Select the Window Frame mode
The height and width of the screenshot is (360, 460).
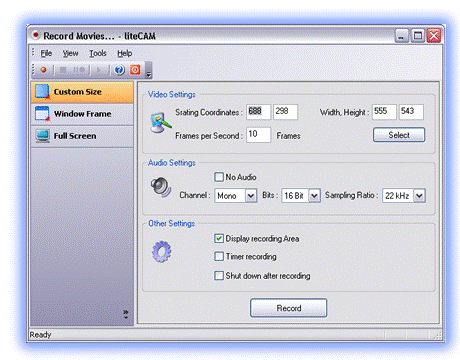tap(82, 114)
